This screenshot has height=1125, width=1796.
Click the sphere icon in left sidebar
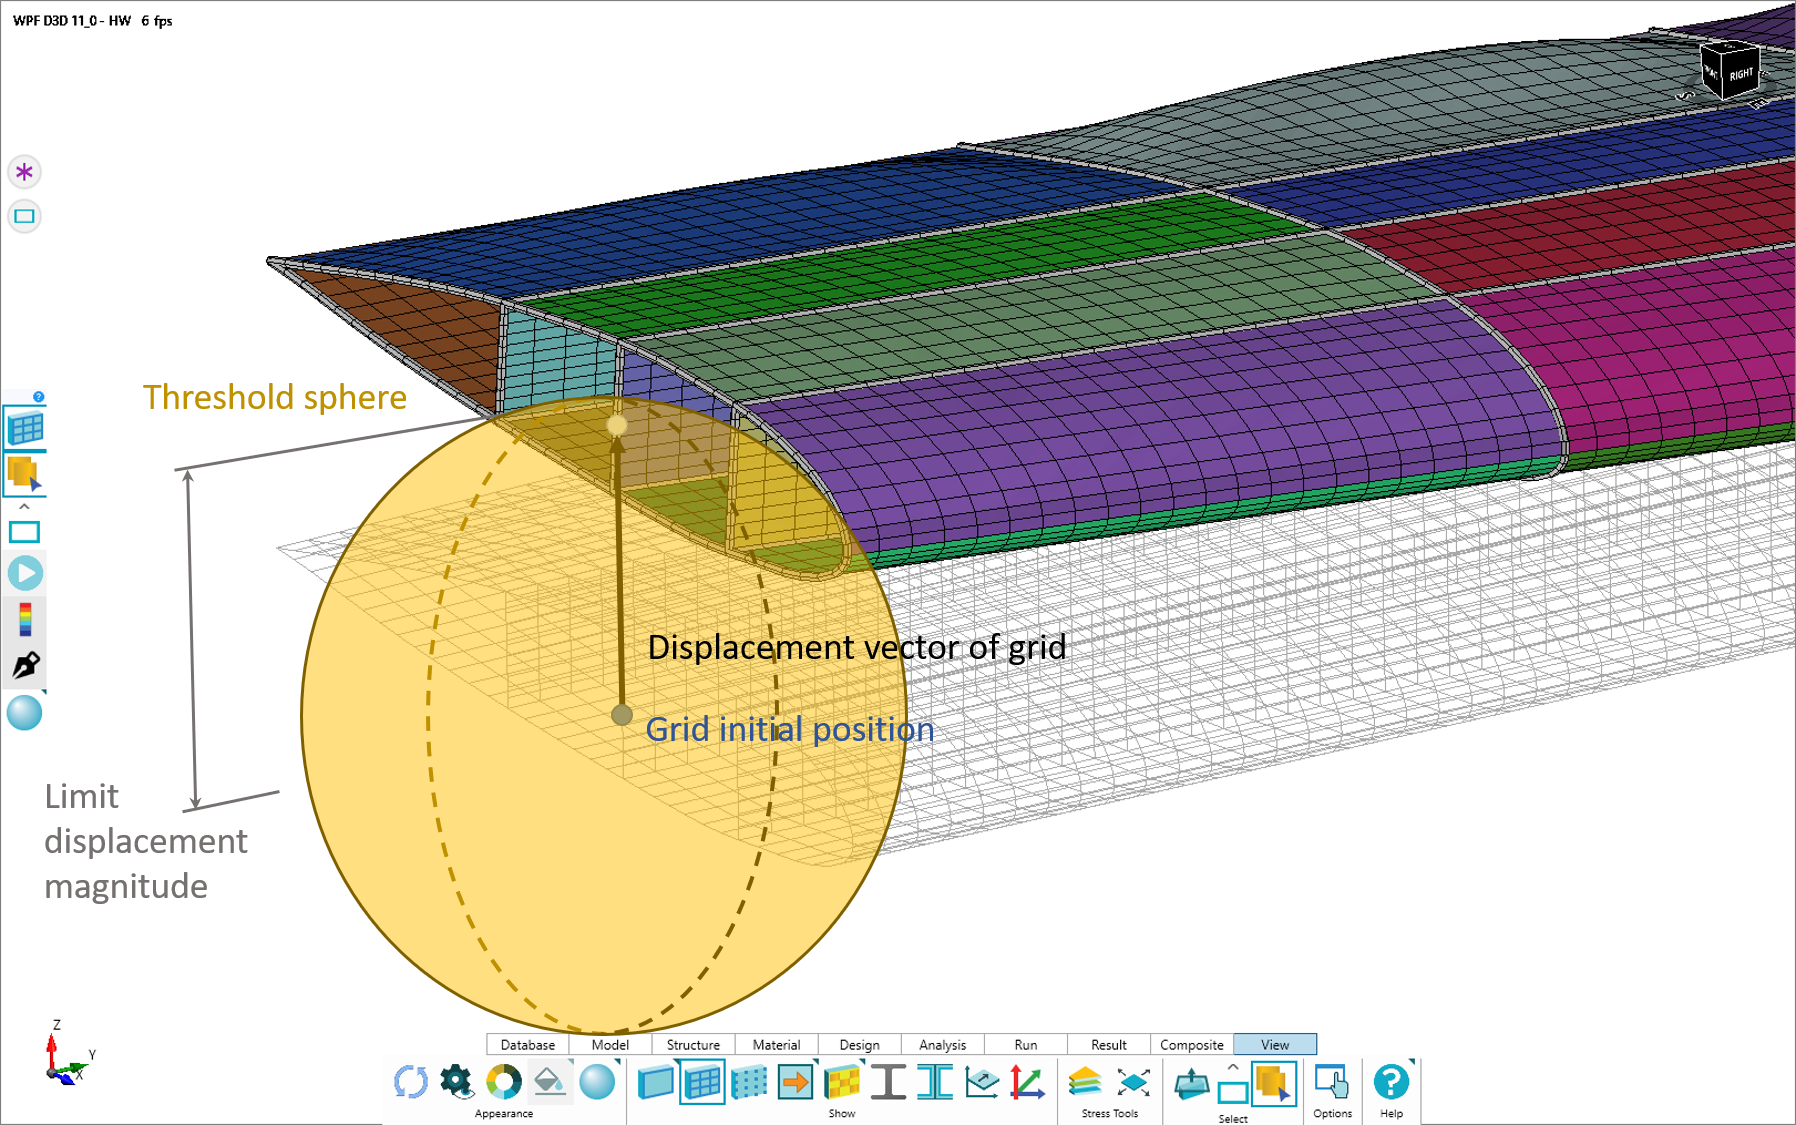(x=25, y=713)
